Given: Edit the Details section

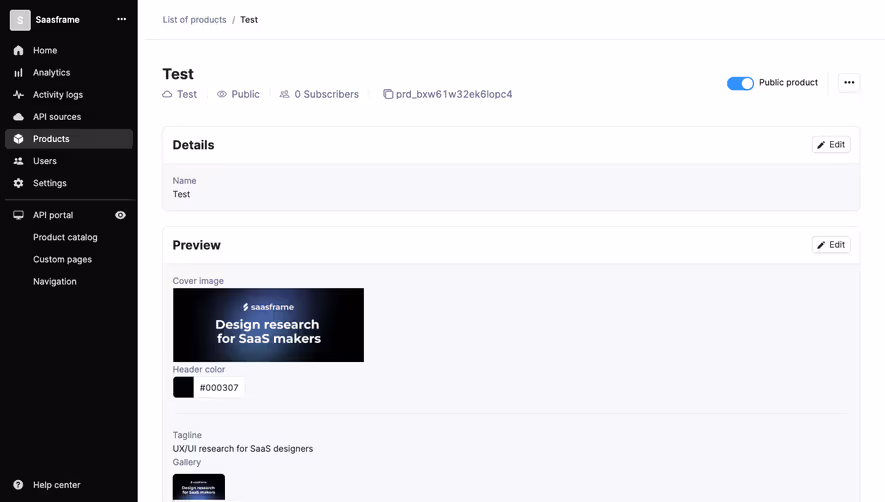Looking at the screenshot, I should pos(831,145).
